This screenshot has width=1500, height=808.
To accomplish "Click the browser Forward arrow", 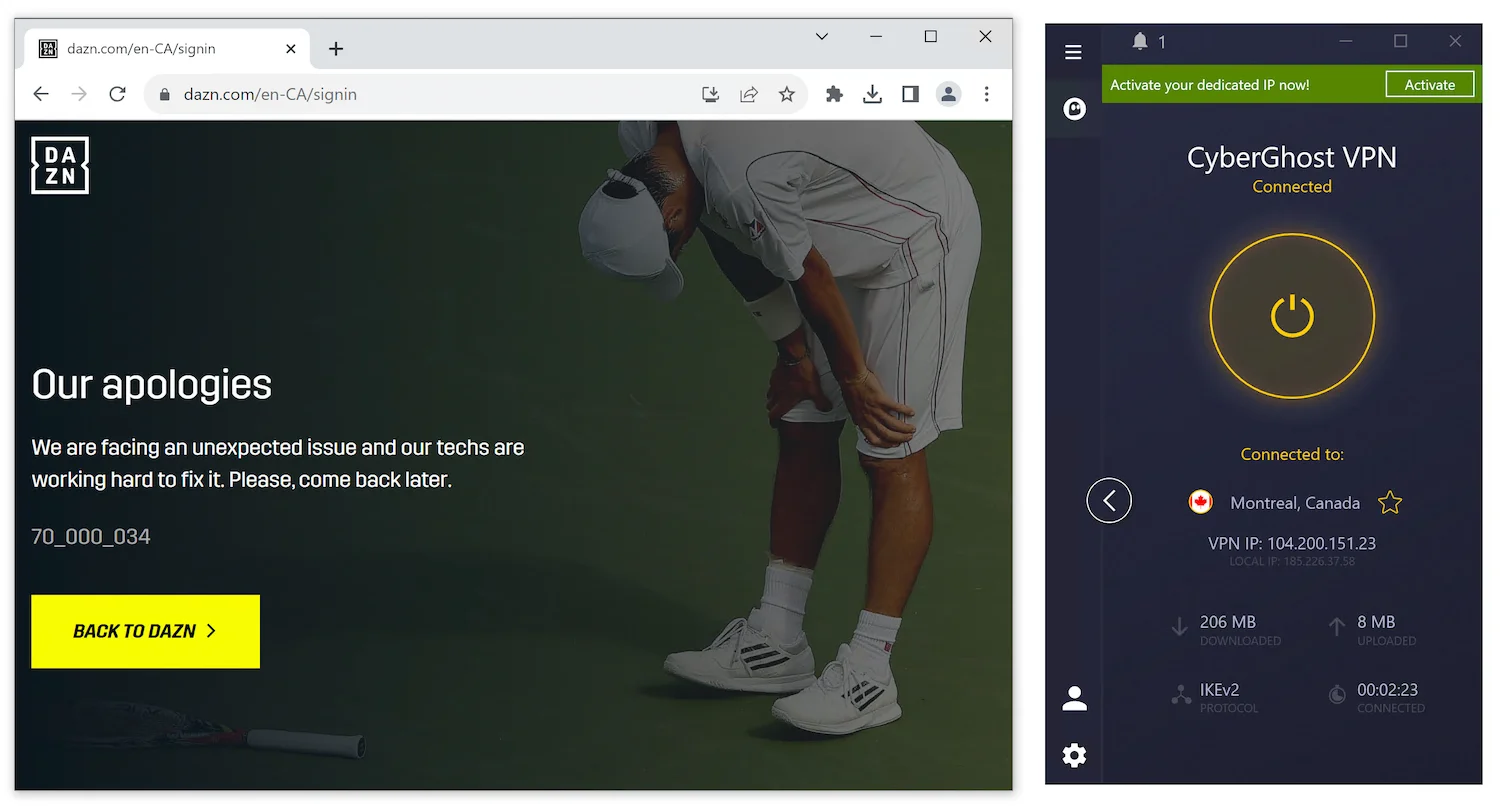I will (x=79, y=94).
